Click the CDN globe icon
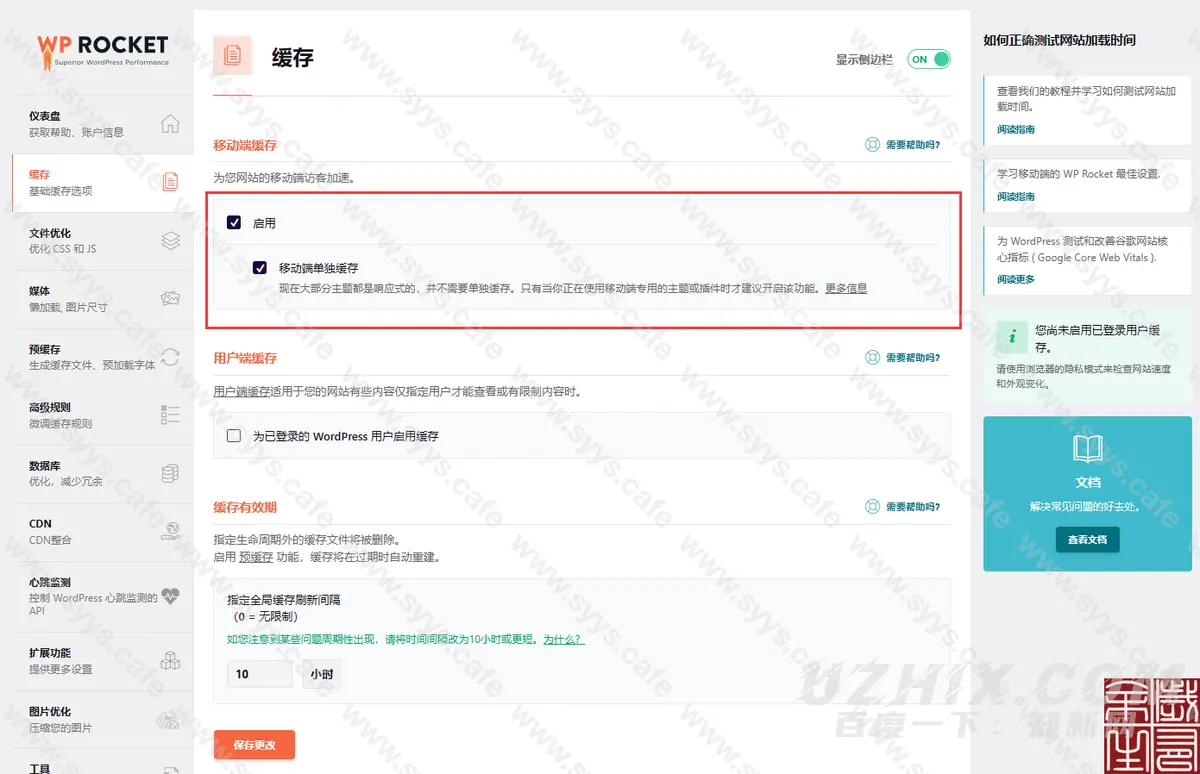 point(171,531)
